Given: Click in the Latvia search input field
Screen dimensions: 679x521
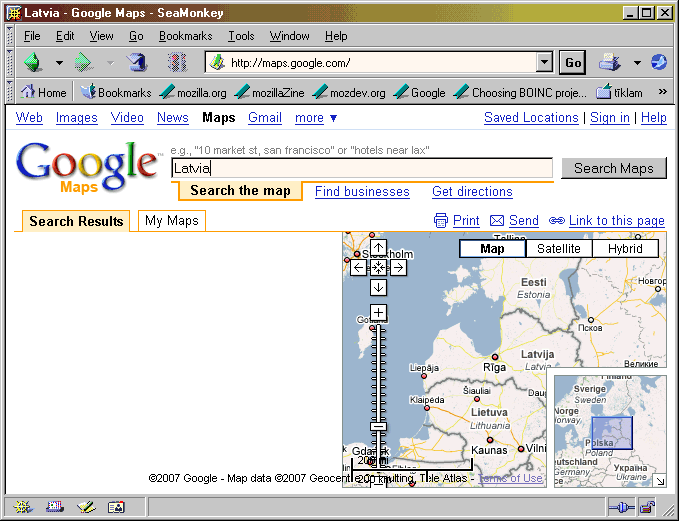Looking at the screenshot, I should pyautogui.click(x=362, y=168).
